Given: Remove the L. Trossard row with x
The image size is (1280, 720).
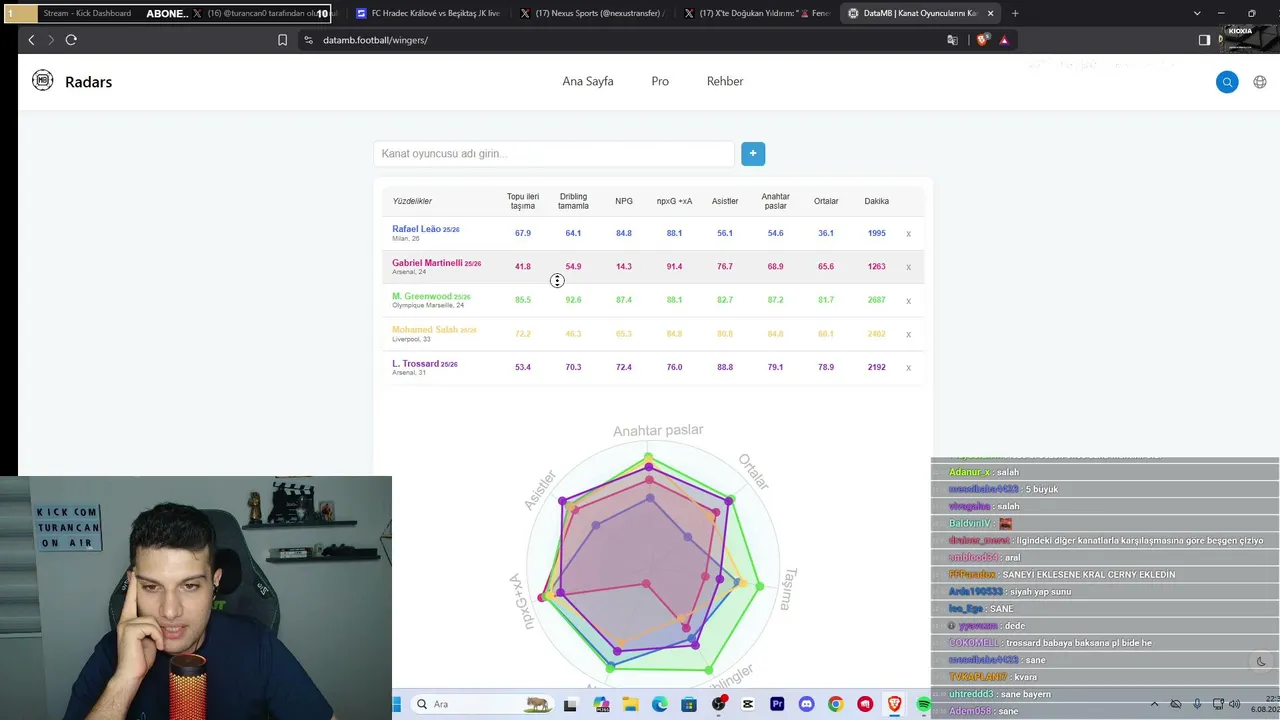Looking at the screenshot, I should [908, 368].
